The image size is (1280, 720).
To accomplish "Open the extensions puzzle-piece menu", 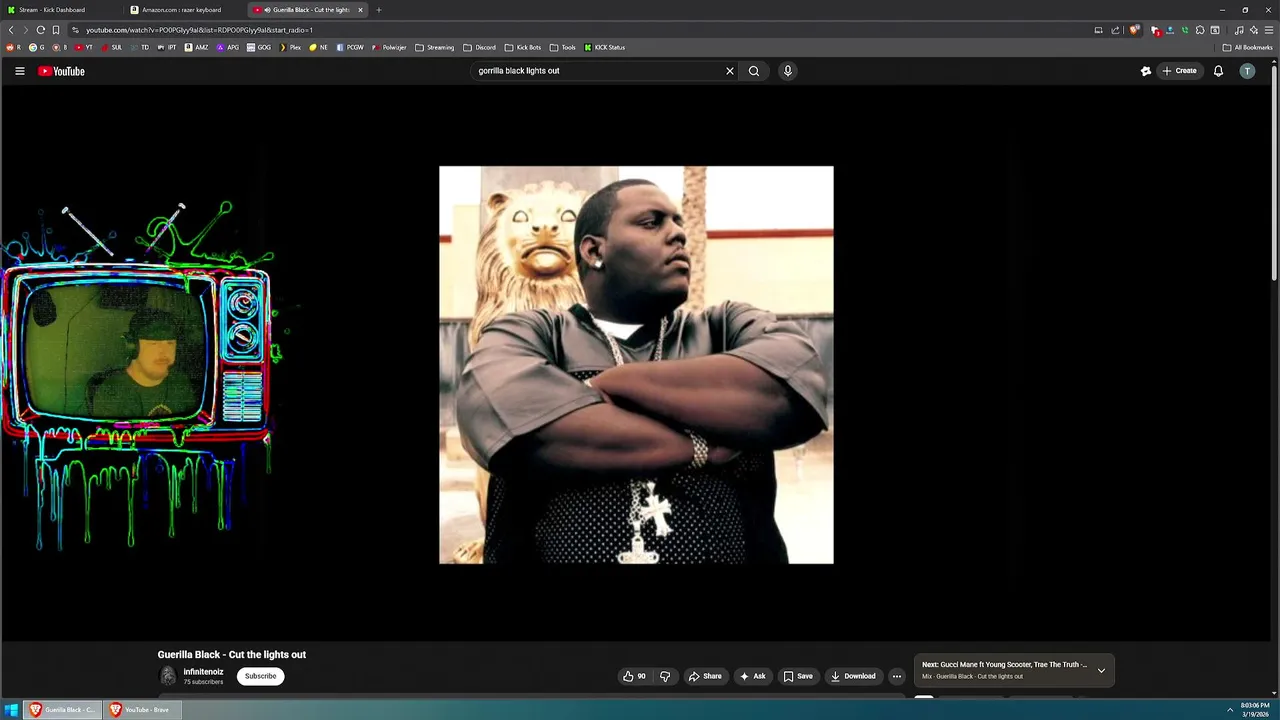I will (x=1200, y=30).
